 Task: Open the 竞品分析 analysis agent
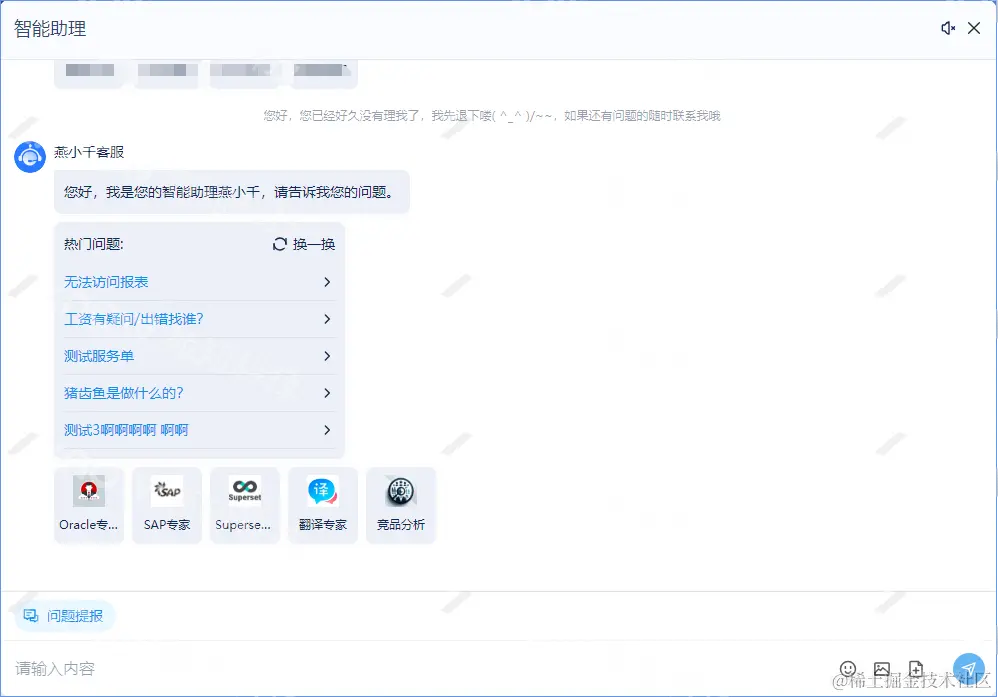[400, 504]
